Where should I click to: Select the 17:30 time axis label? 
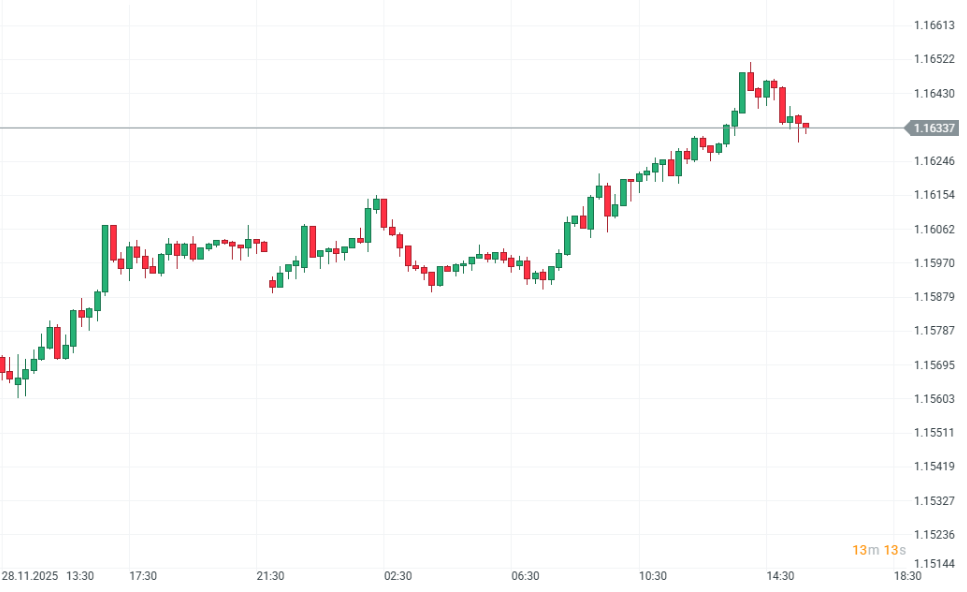[144, 576]
